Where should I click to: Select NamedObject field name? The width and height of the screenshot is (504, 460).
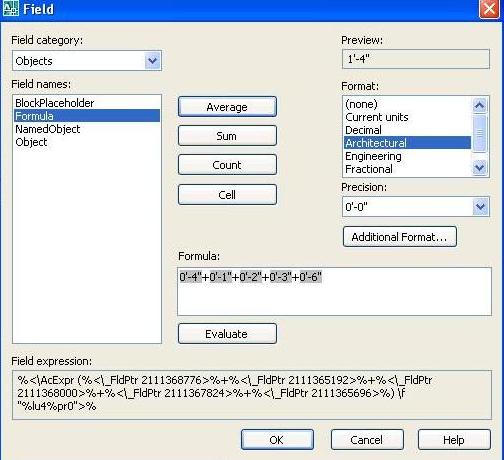(48, 129)
